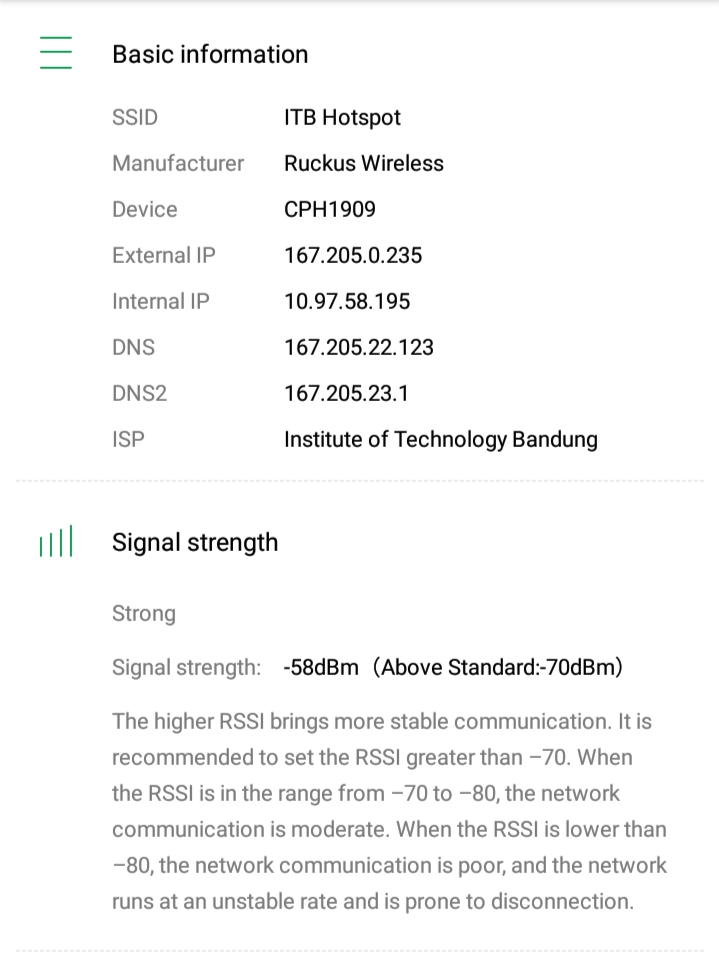Click the RSSI explanation paragraph
The image size is (719, 953).
[x=389, y=811]
